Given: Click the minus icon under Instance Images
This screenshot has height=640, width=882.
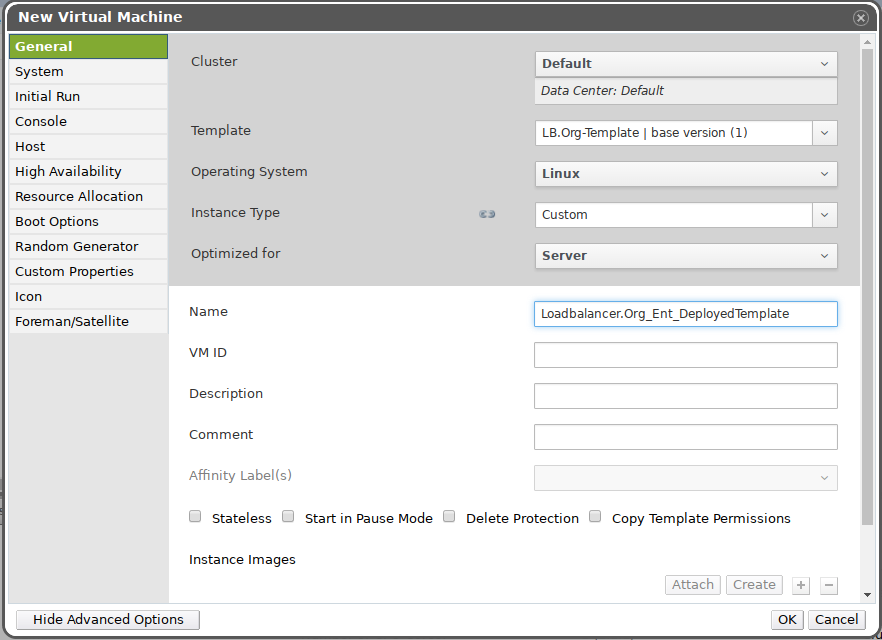Looking at the screenshot, I should [829, 585].
